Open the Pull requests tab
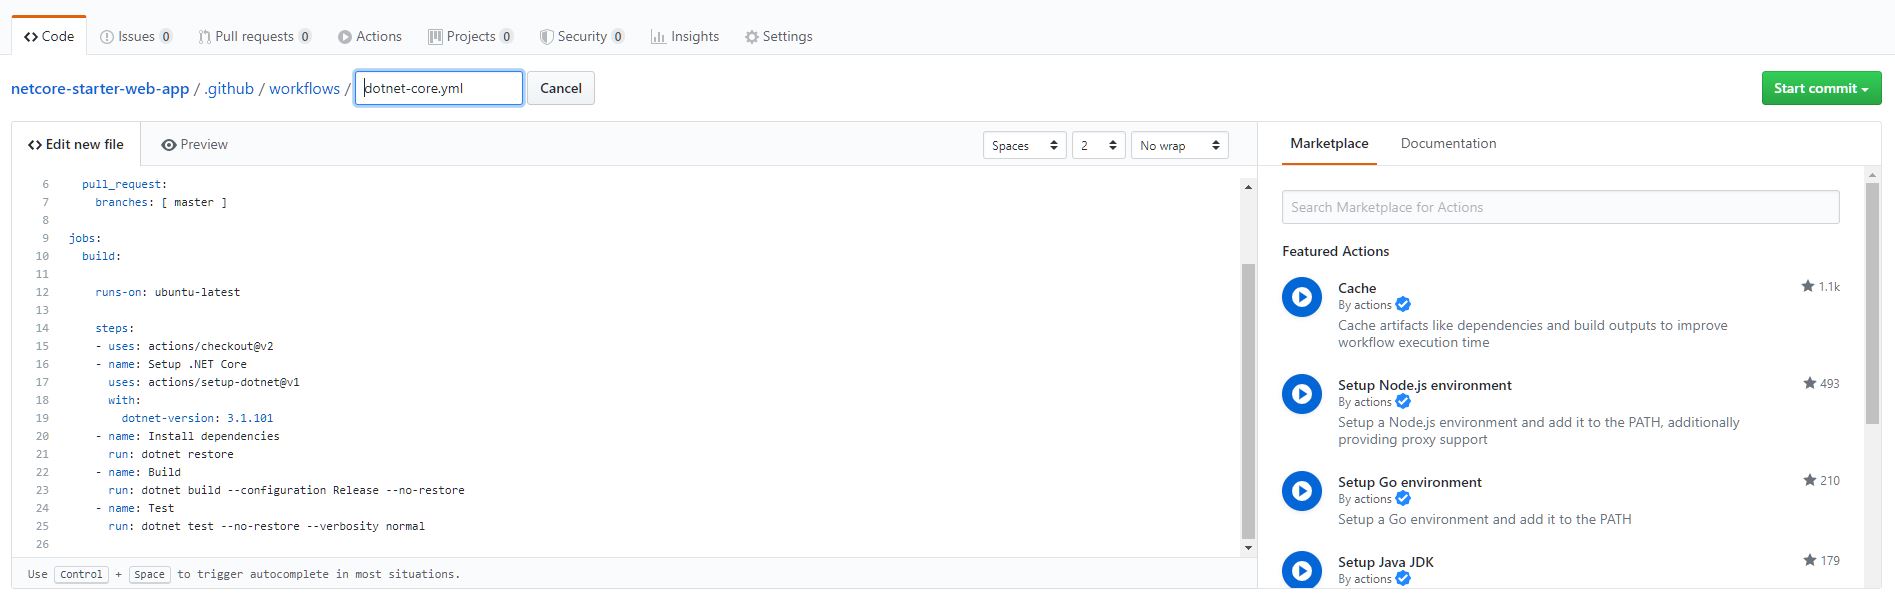The height and width of the screenshot is (599, 1895). click(x=254, y=37)
